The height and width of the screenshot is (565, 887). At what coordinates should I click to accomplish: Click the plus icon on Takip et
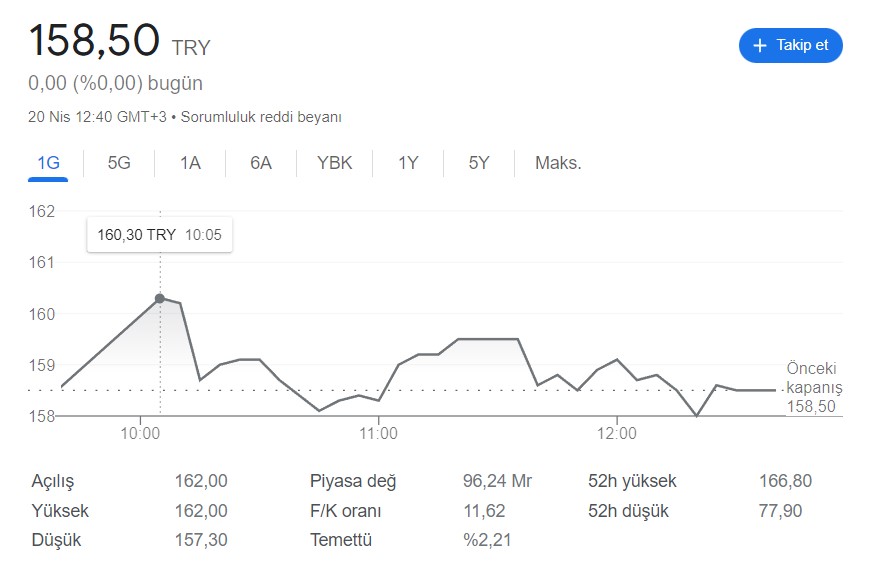tap(760, 46)
